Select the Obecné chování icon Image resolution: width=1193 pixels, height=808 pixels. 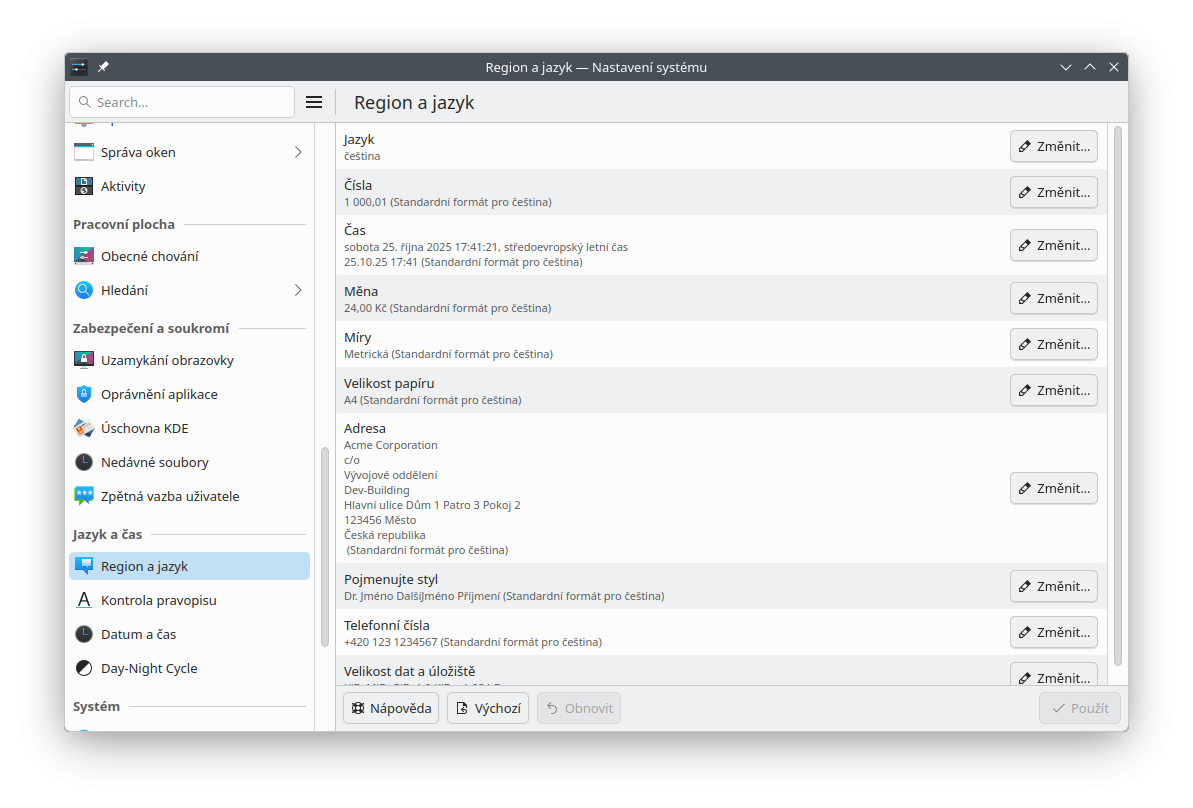click(x=84, y=256)
